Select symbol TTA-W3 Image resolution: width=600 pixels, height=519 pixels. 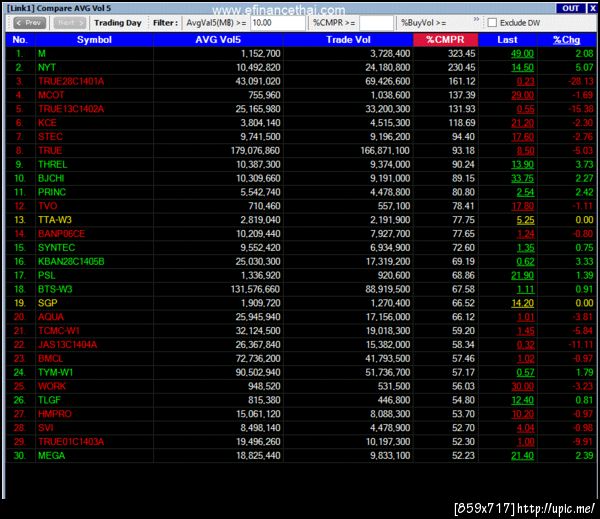click(x=55, y=220)
